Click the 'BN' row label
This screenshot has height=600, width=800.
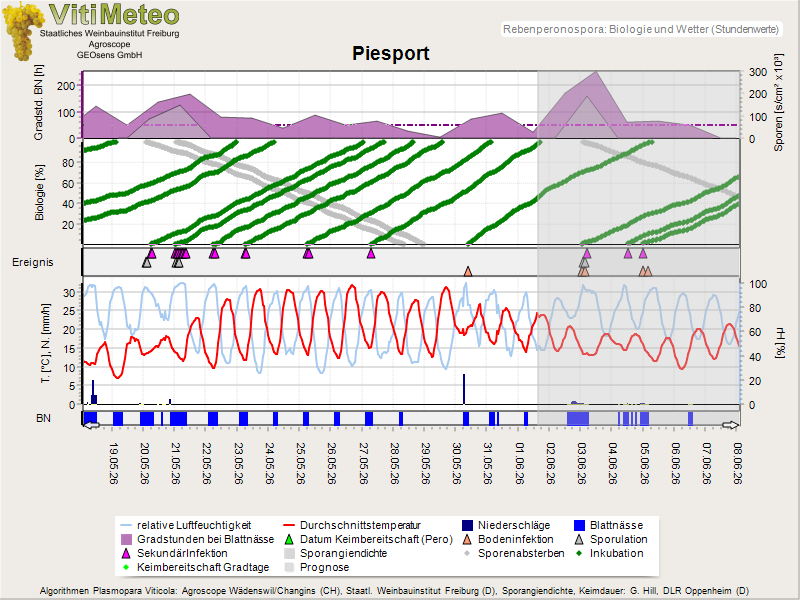coord(43,418)
